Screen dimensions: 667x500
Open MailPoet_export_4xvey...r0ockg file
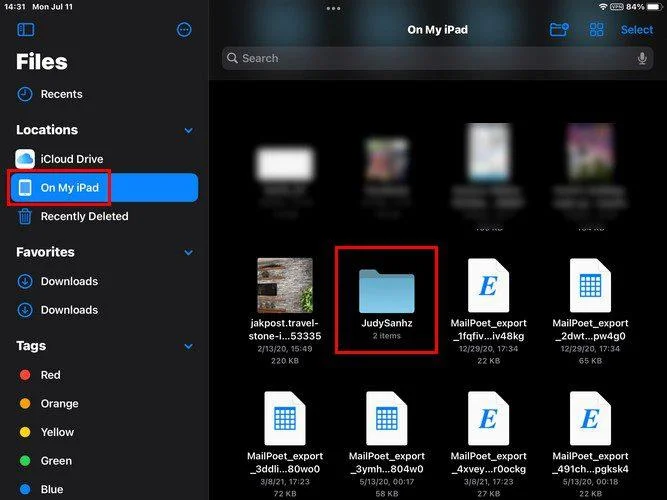coord(488,418)
